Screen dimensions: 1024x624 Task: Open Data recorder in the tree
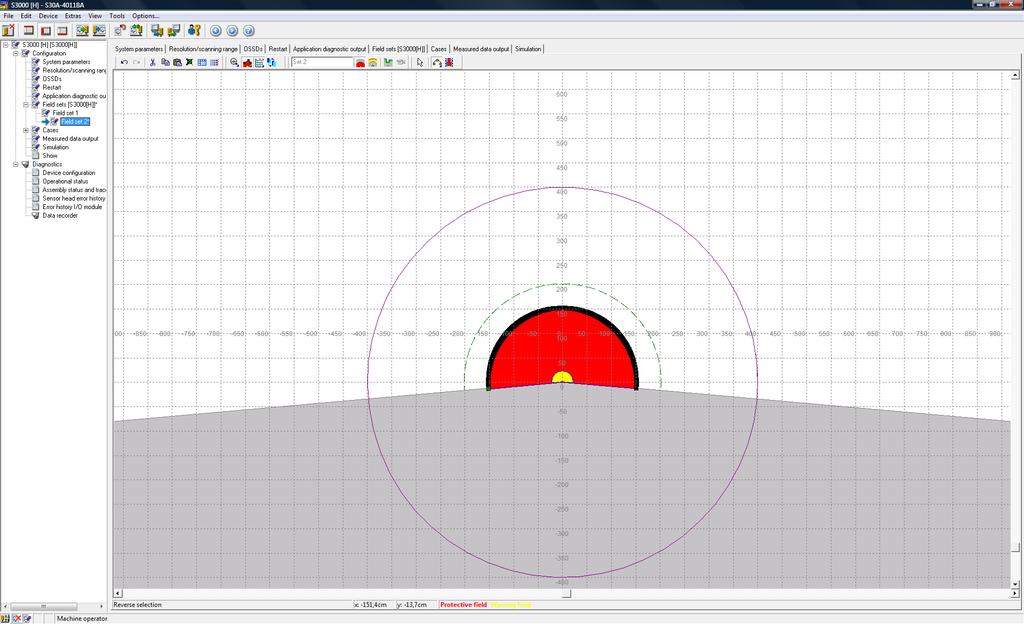(60, 215)
